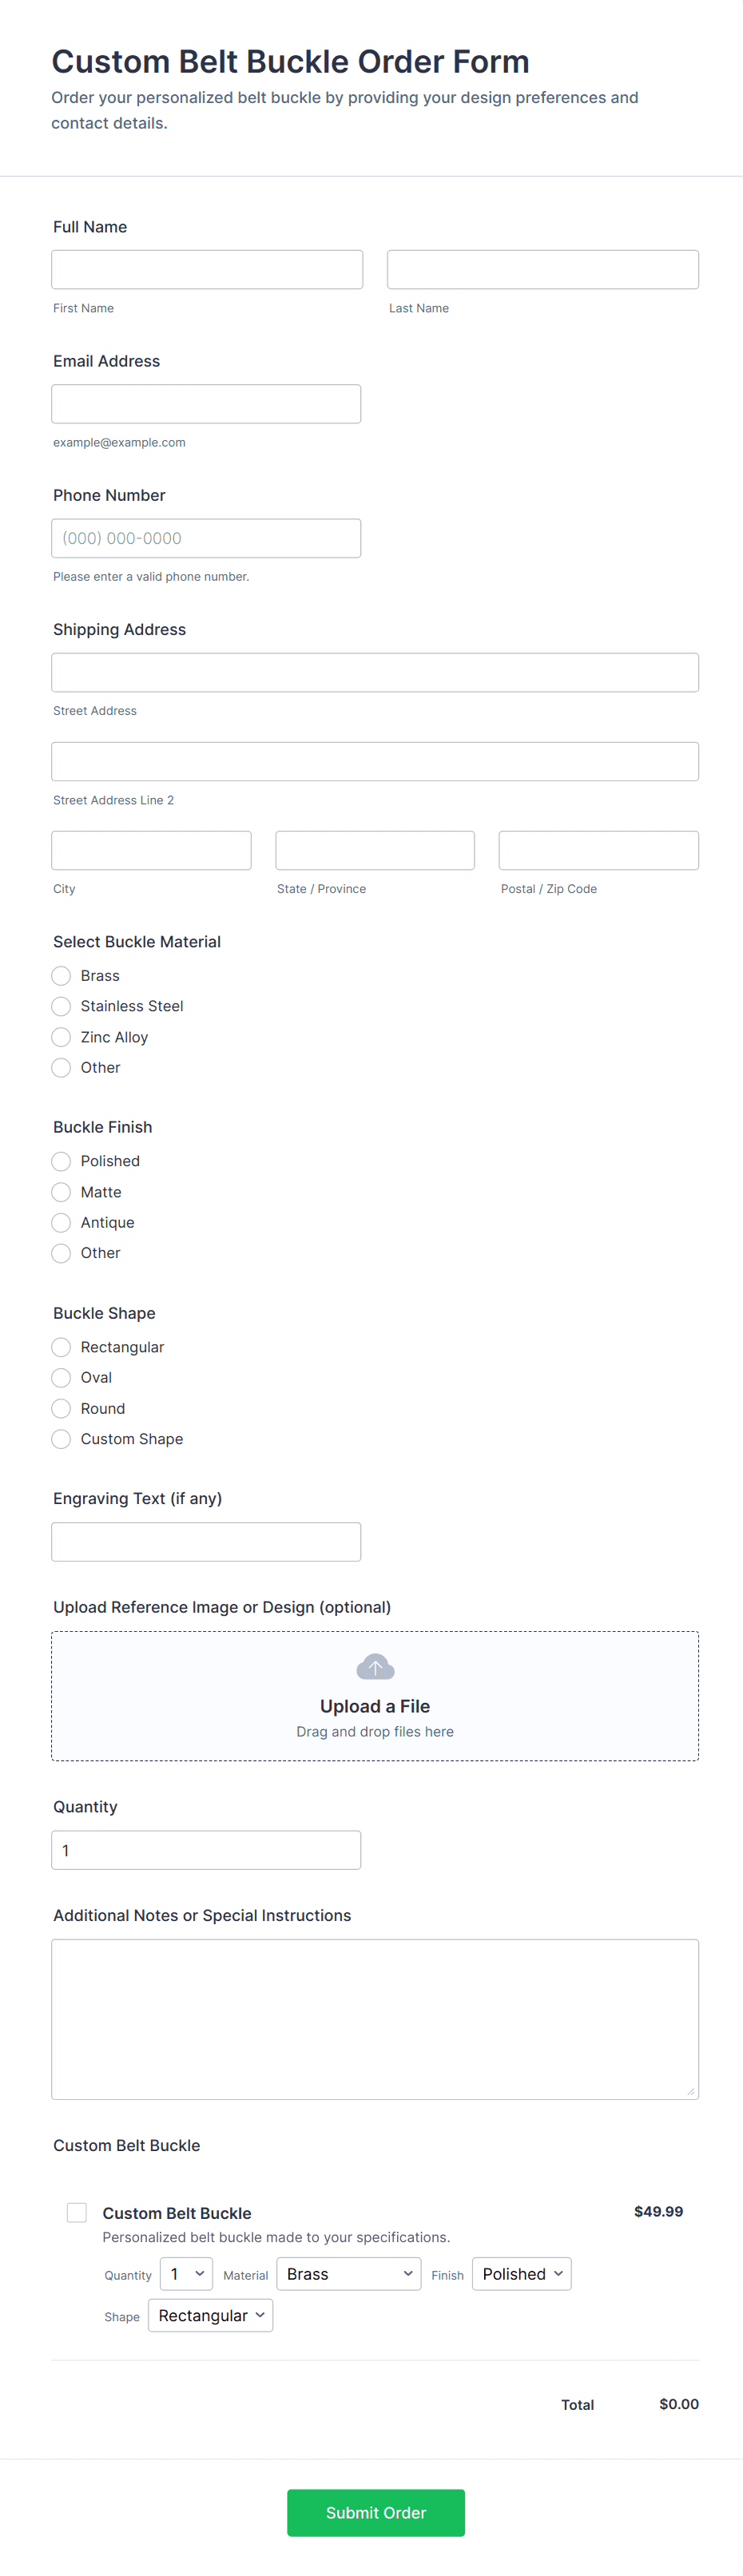Image resolution: width=743 pixels, height=2576 pixels.
Task: Pick the Oval buckle shape
Action: coord(61,1377)
